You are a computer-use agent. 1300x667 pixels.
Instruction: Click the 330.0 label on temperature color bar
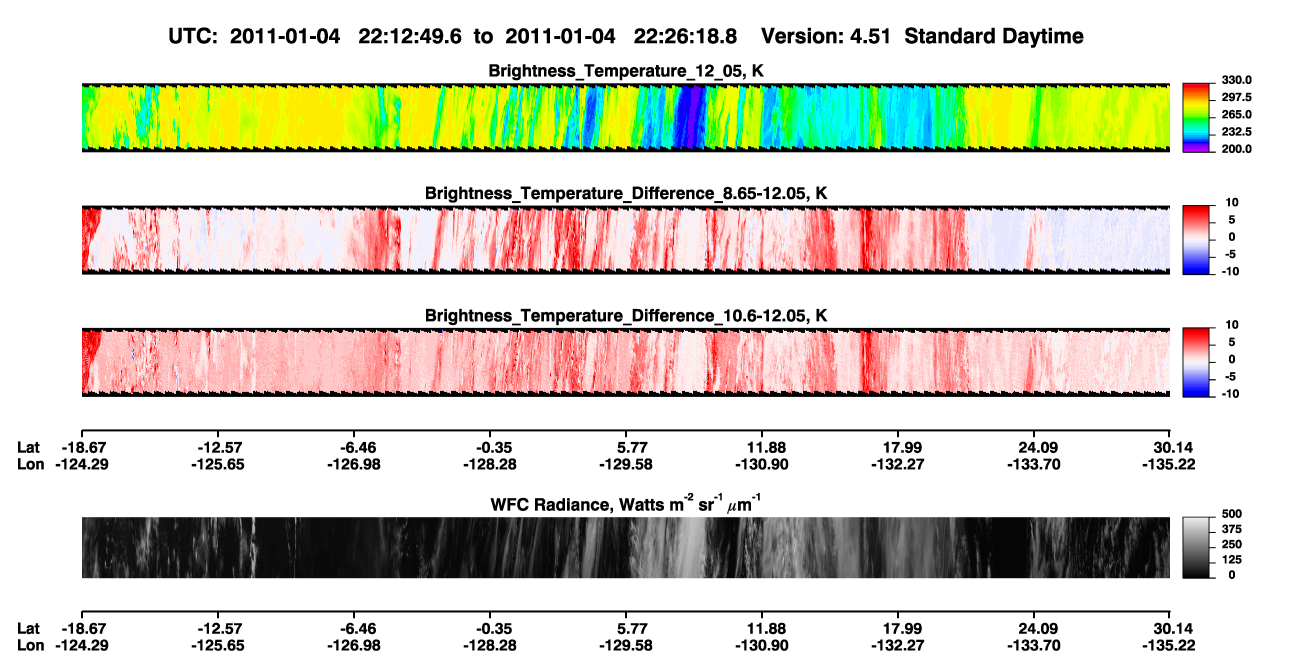click(1237, 80)
